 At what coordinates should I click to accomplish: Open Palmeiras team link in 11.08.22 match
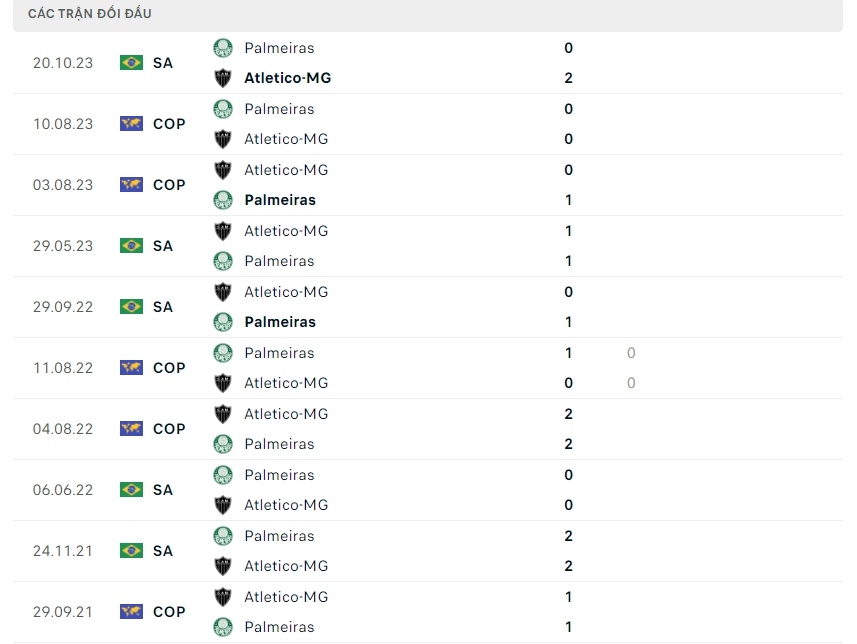click(x=279, y=353)
